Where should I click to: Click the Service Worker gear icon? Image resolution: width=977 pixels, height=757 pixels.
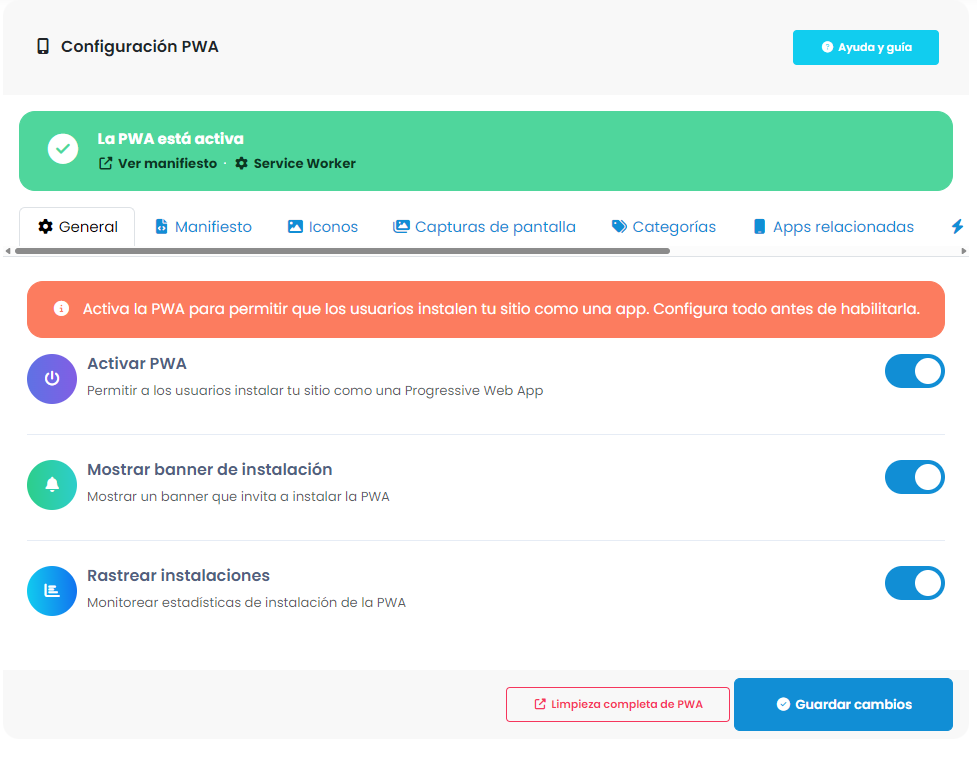[x=240, y=163]
